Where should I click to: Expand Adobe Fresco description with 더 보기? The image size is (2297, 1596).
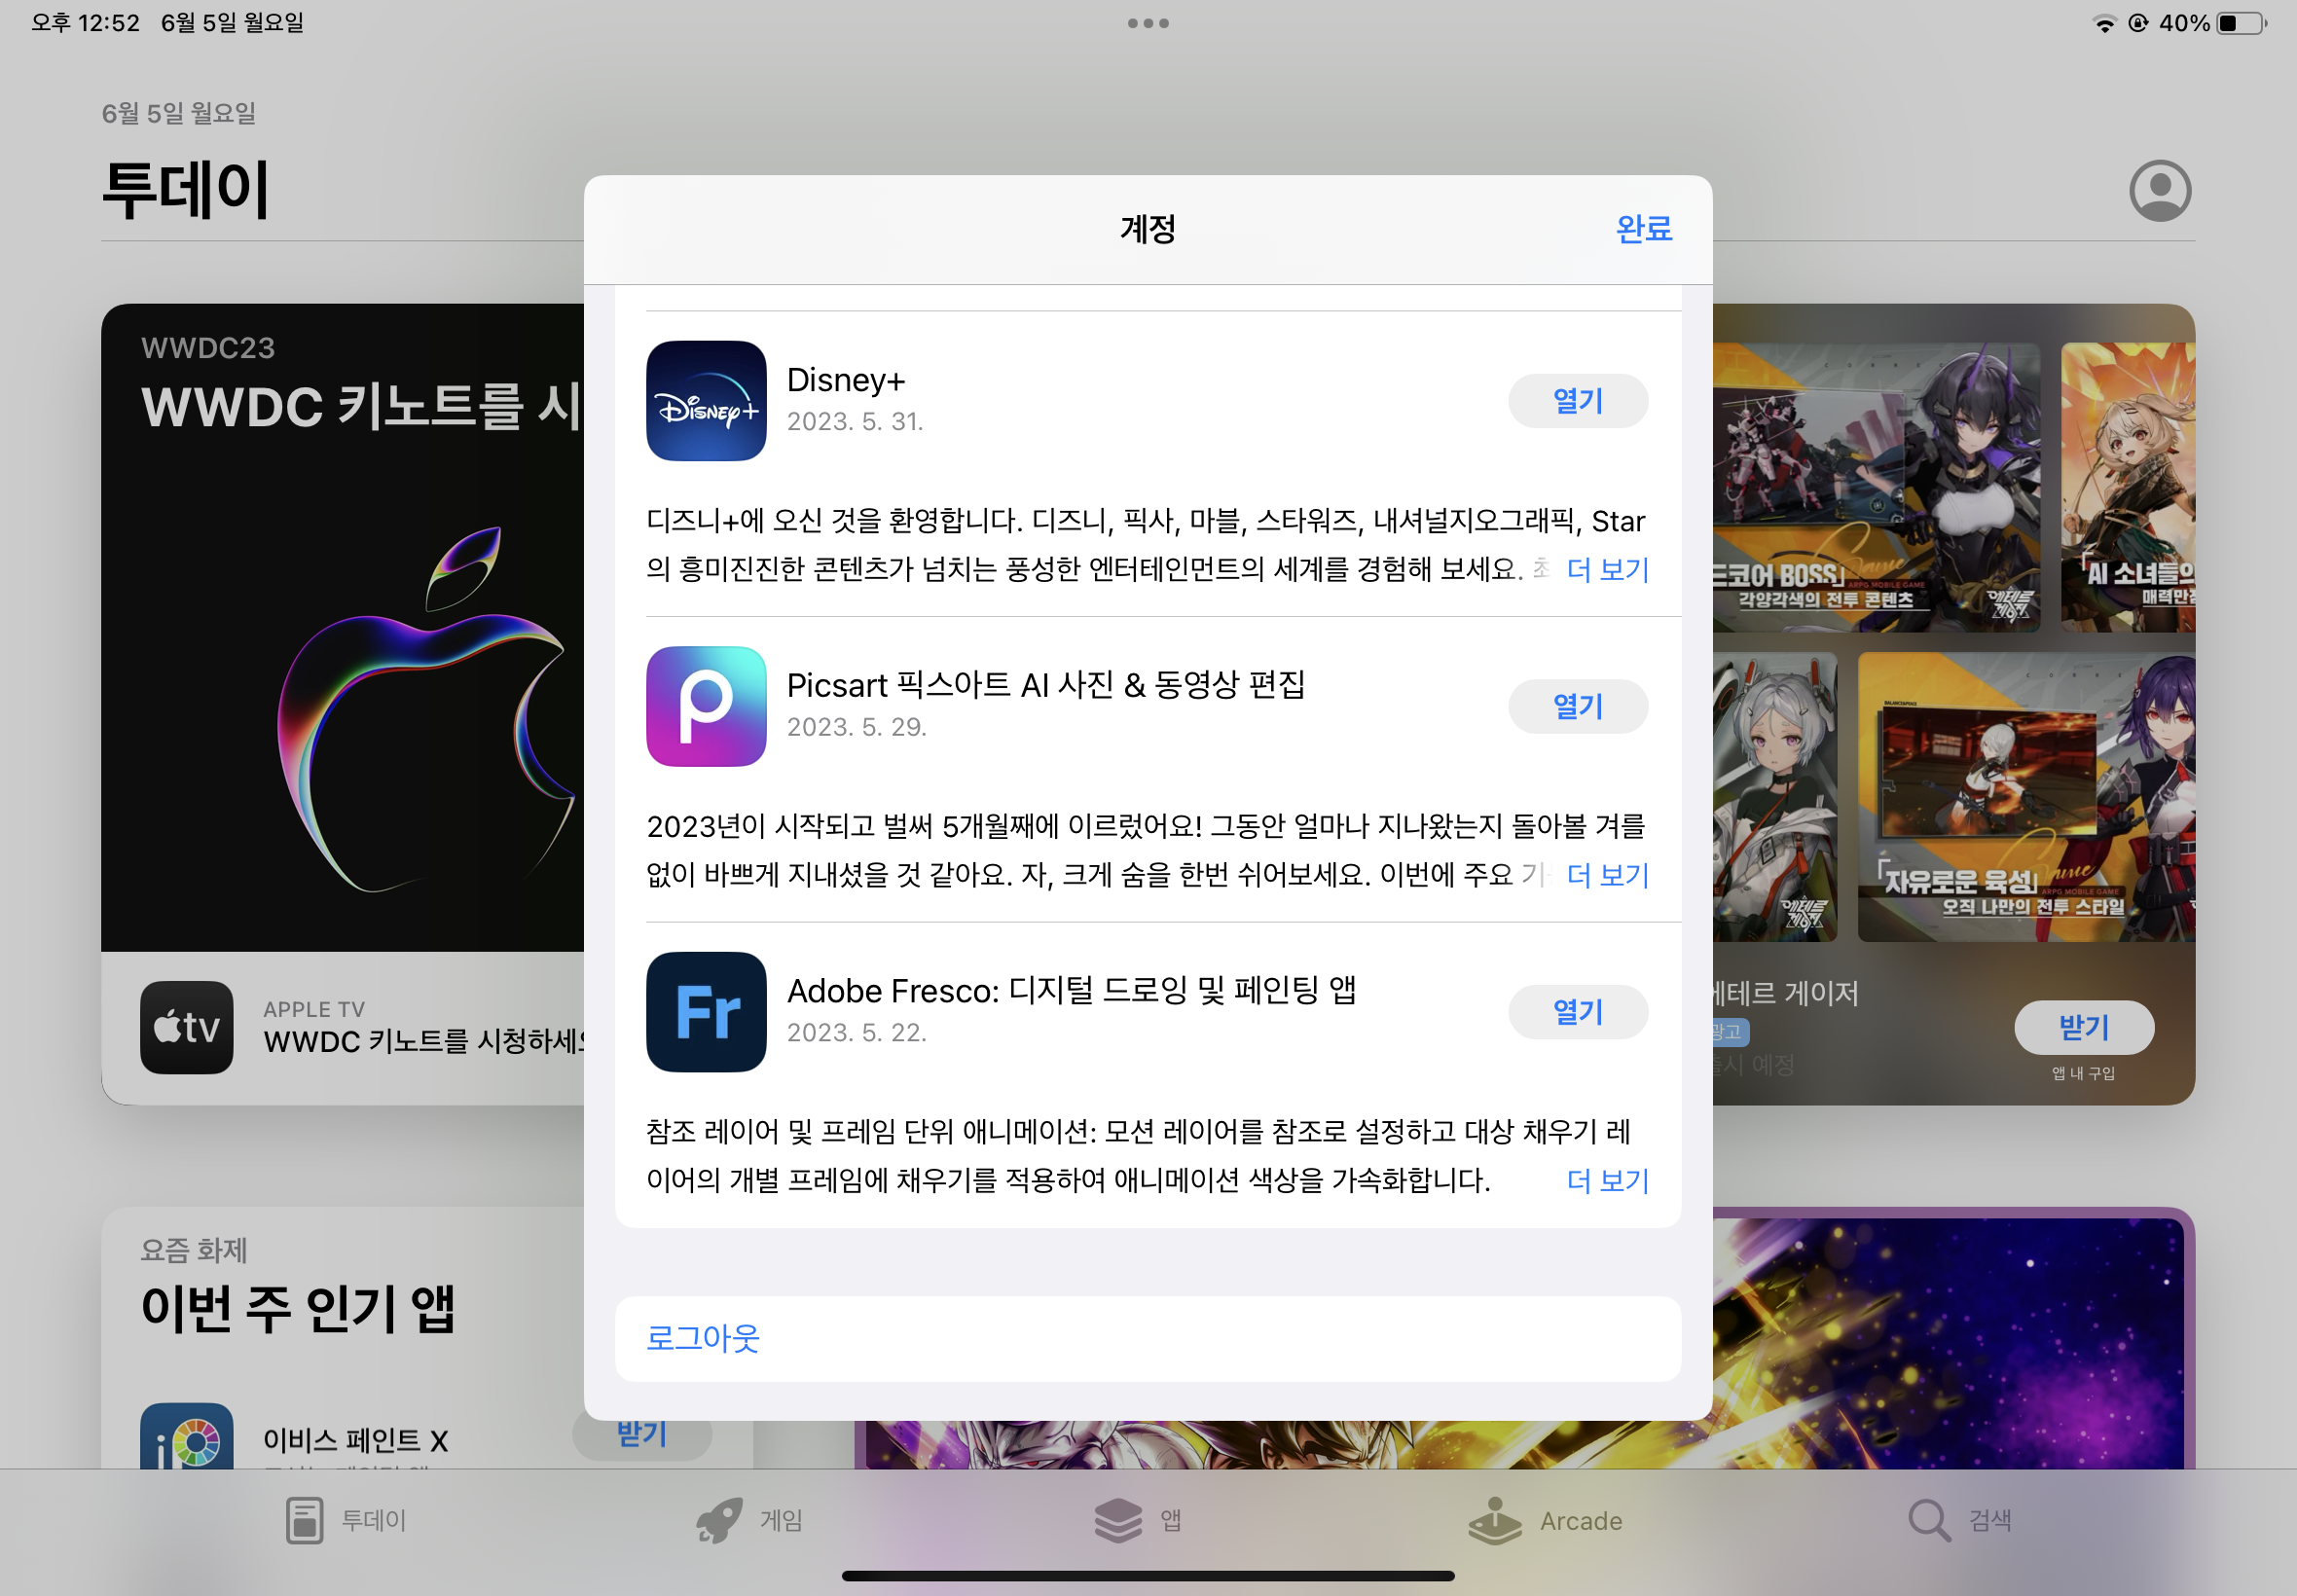tap(1607, 1181)
